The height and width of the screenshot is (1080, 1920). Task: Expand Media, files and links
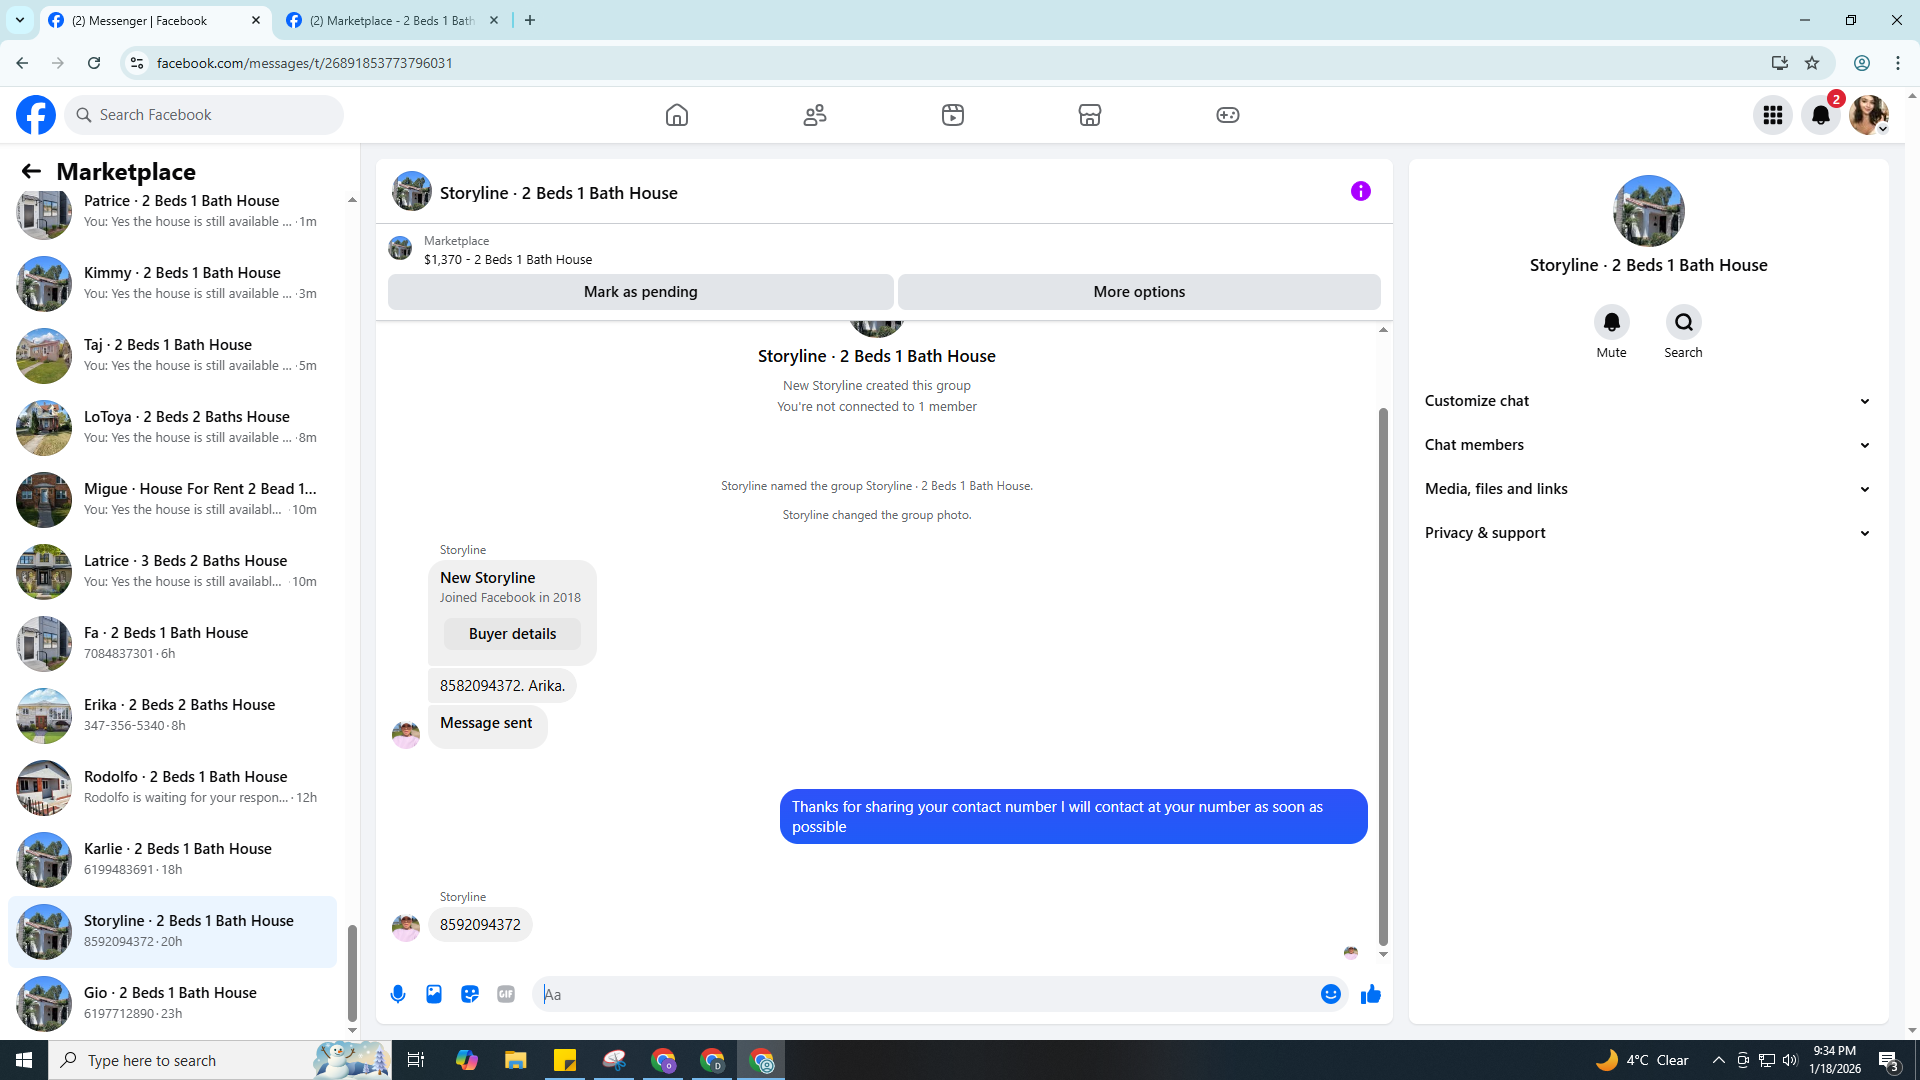[x=1647, y=489]
